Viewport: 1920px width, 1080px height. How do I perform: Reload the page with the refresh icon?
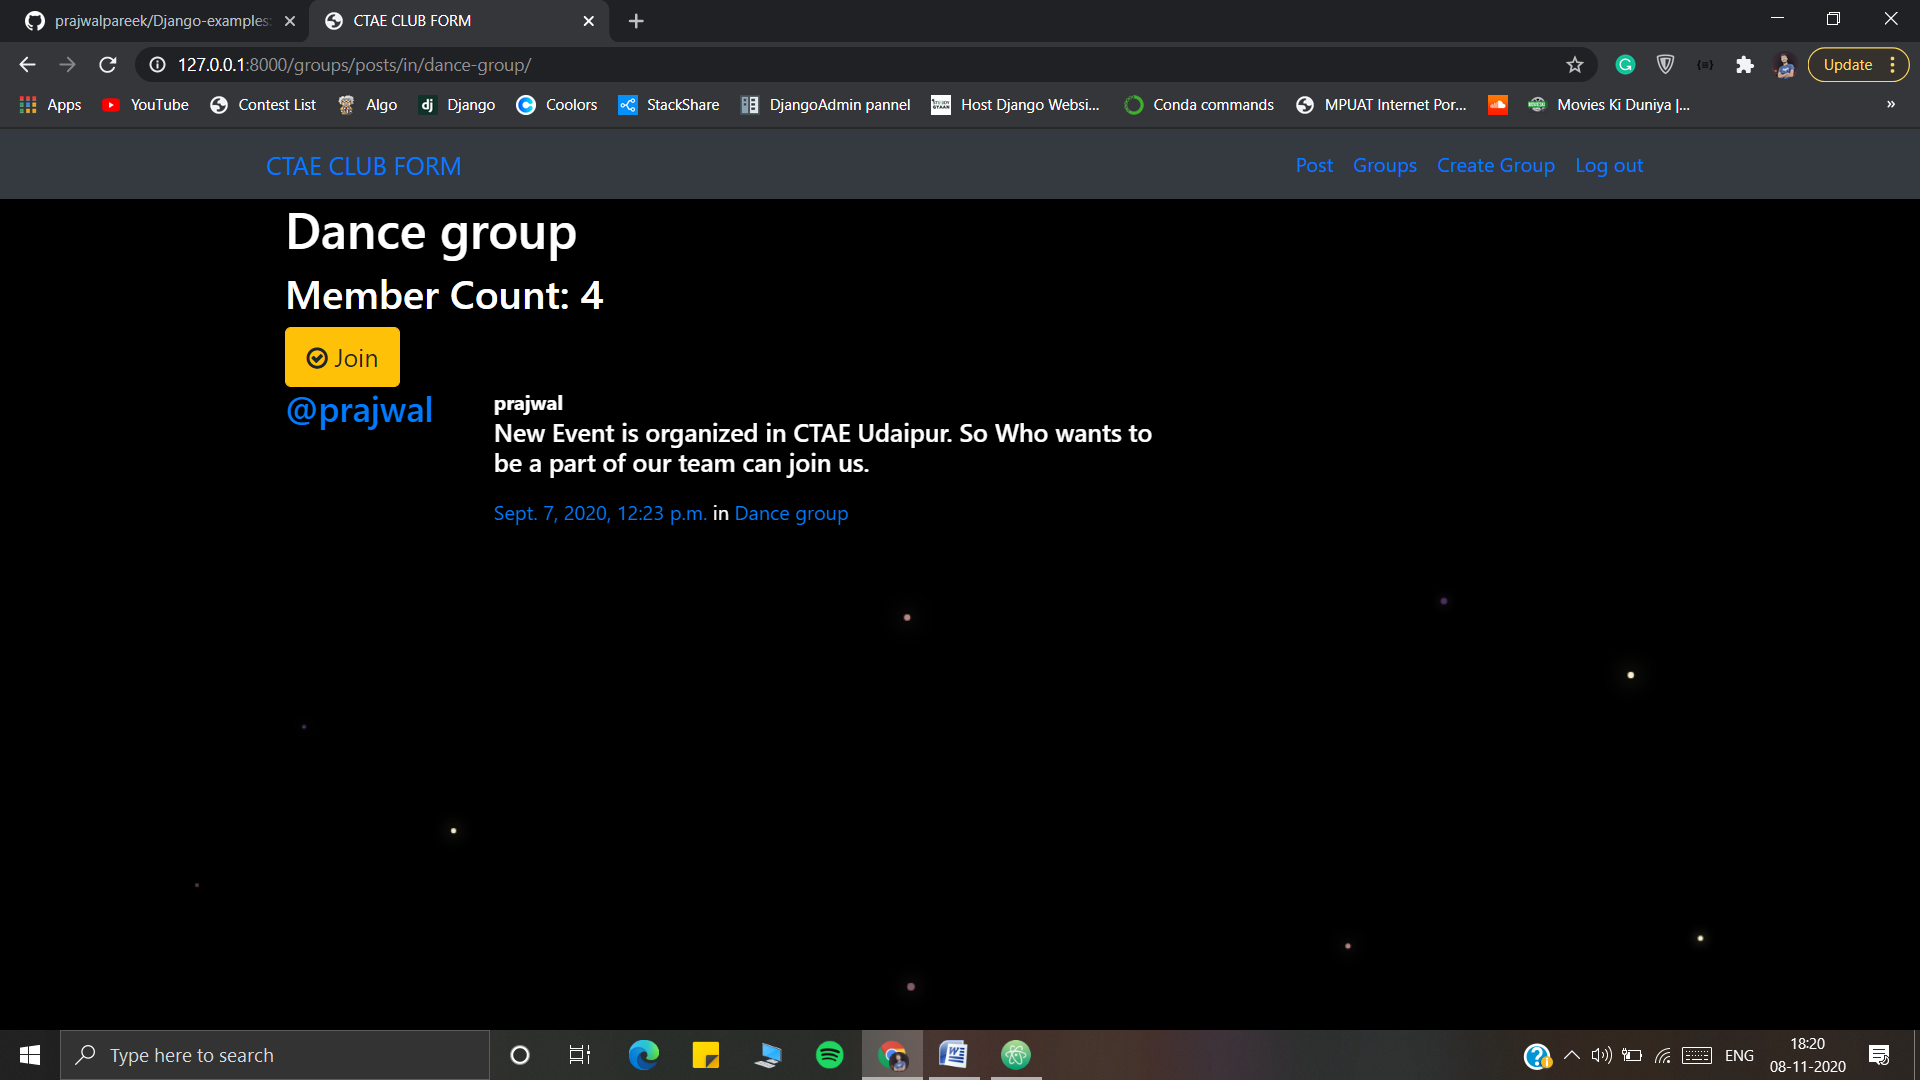[x=107, y=64]
